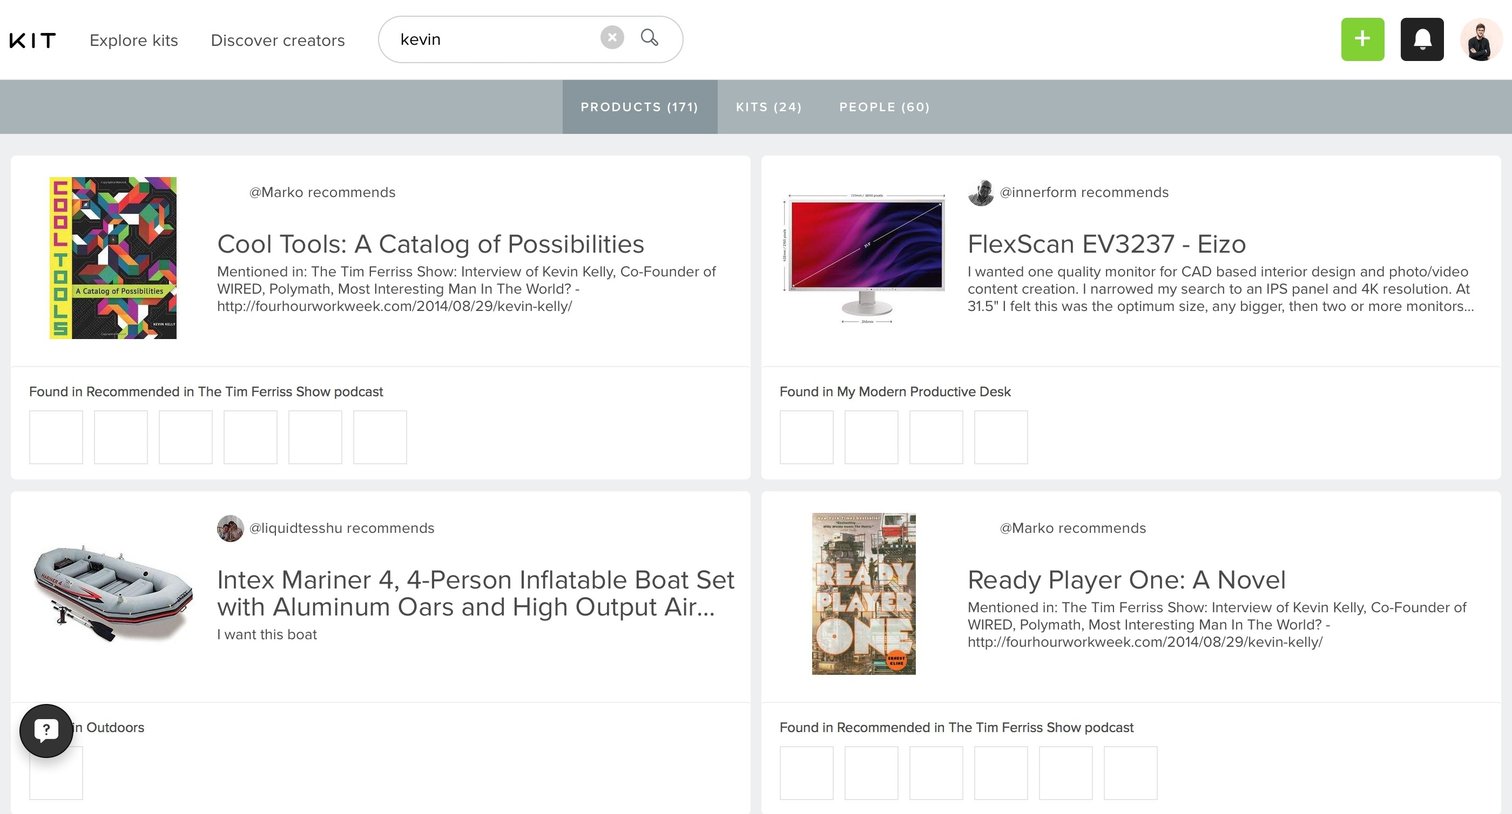Open My Modern Productive Desk kit link
Screen dimensions: 1512x814
(924, 392)
